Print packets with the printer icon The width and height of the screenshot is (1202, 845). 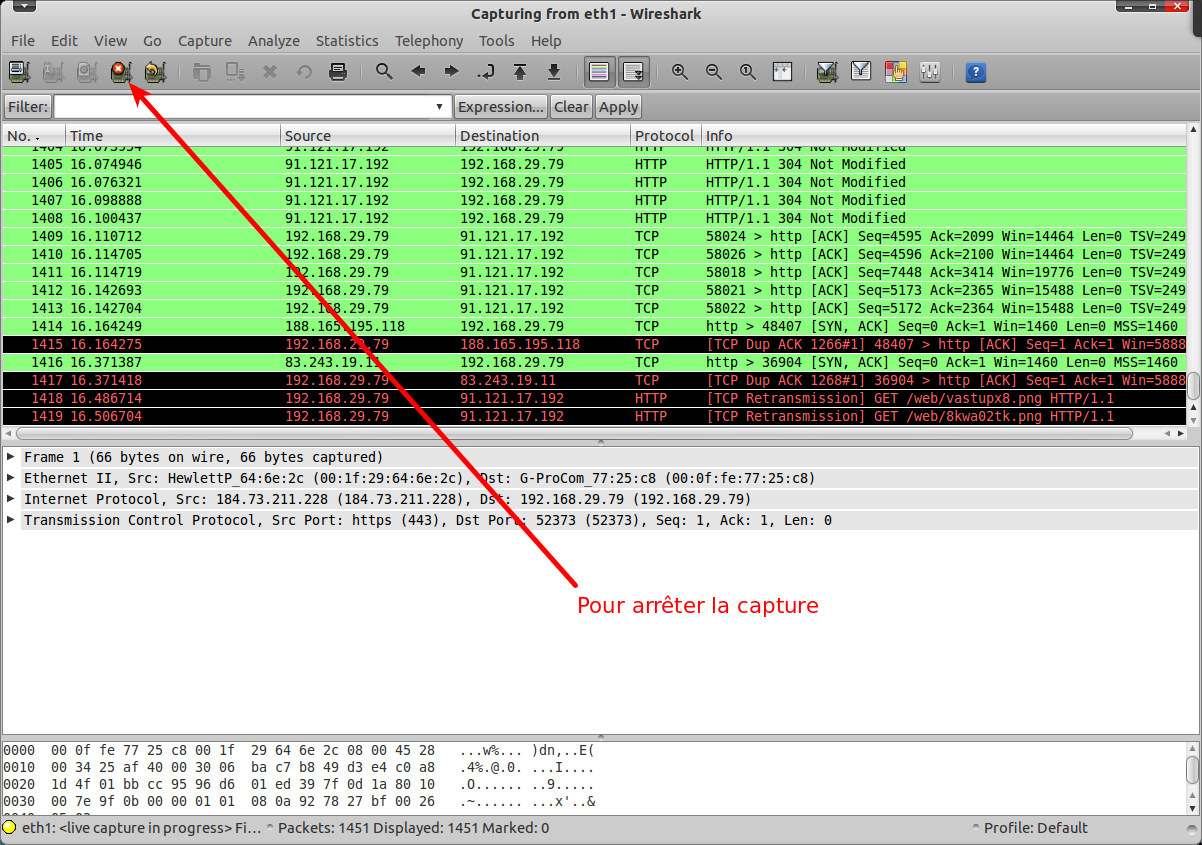pos(338,72)
